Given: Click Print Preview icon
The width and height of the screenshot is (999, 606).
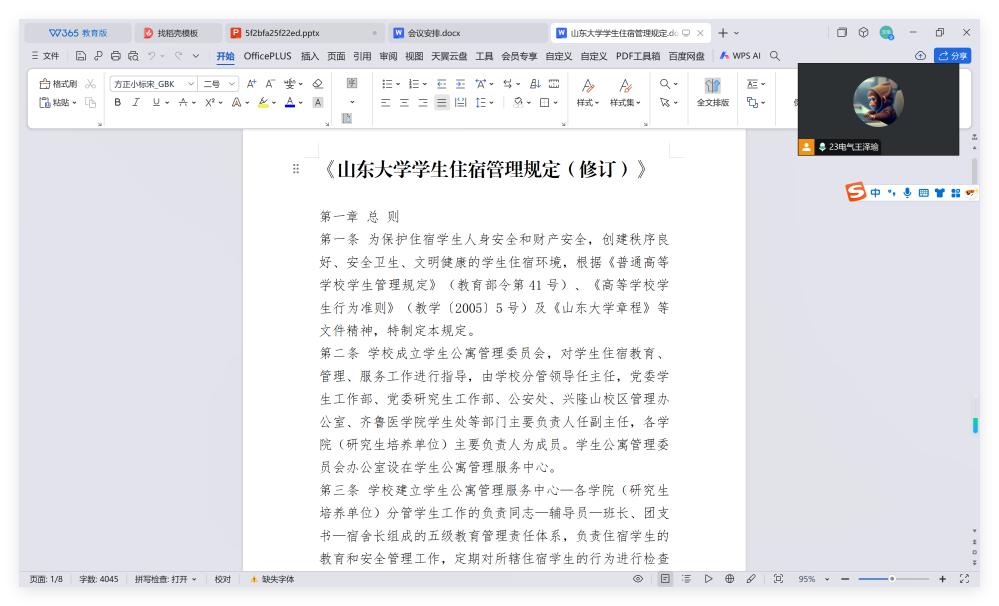Looking at the screenshot, I should (133, 55).
